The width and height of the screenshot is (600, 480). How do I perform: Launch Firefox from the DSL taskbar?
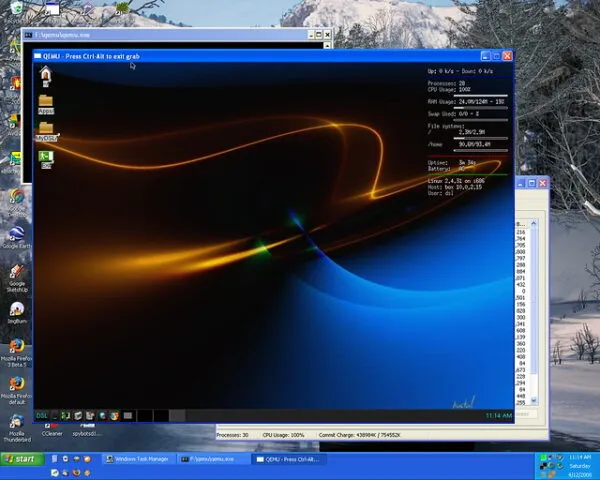(114, 416)
